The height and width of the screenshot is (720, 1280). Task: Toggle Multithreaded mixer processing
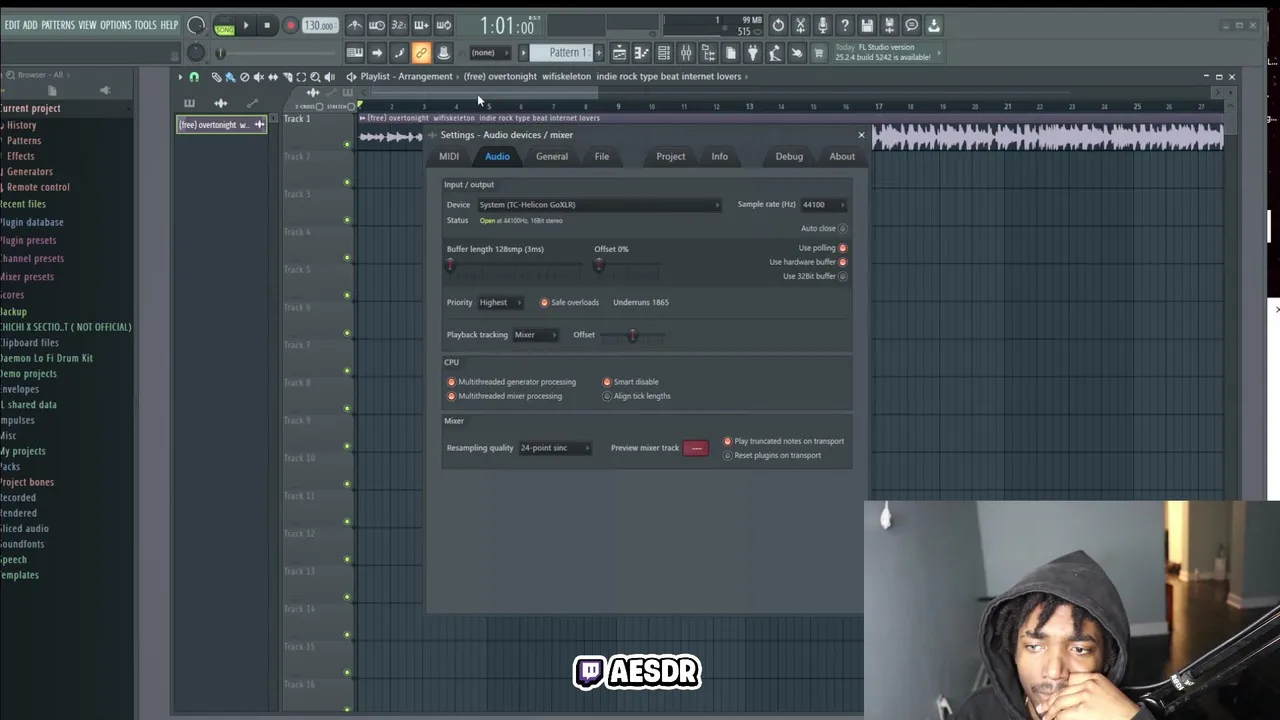(x=451, y=396)
